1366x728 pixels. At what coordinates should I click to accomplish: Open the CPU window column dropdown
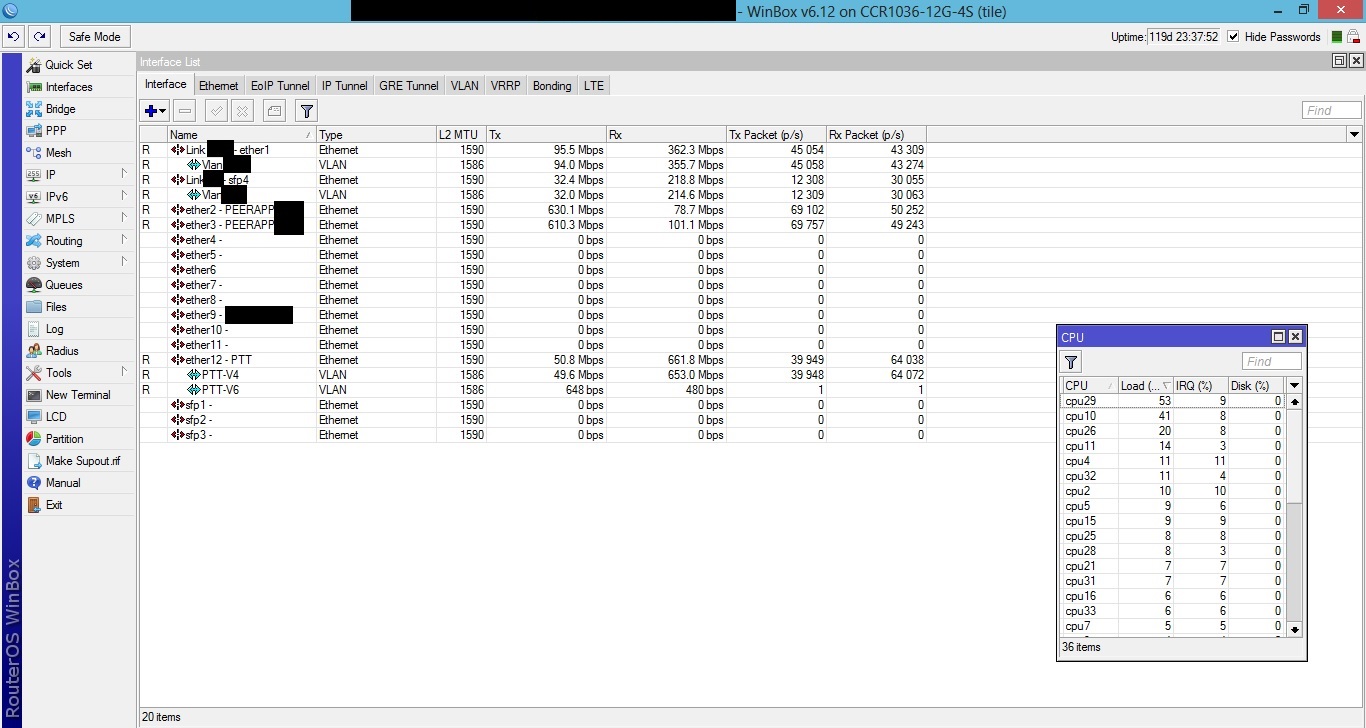point(1294,386)
